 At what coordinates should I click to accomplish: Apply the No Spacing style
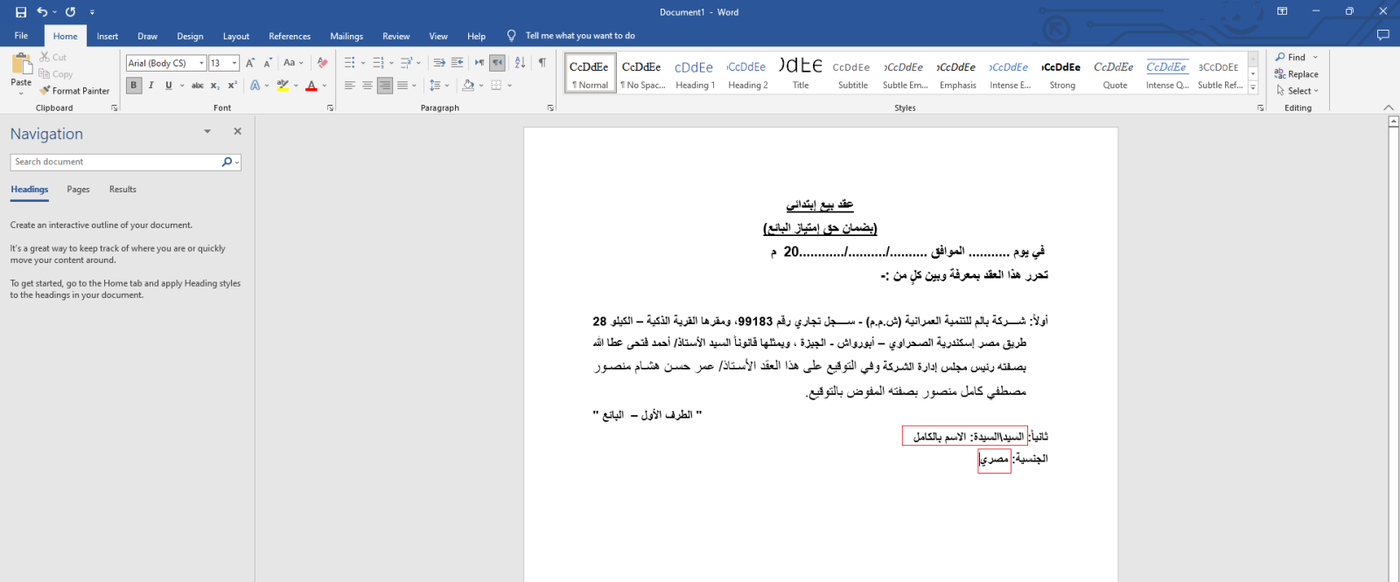[x=642, y=74]
